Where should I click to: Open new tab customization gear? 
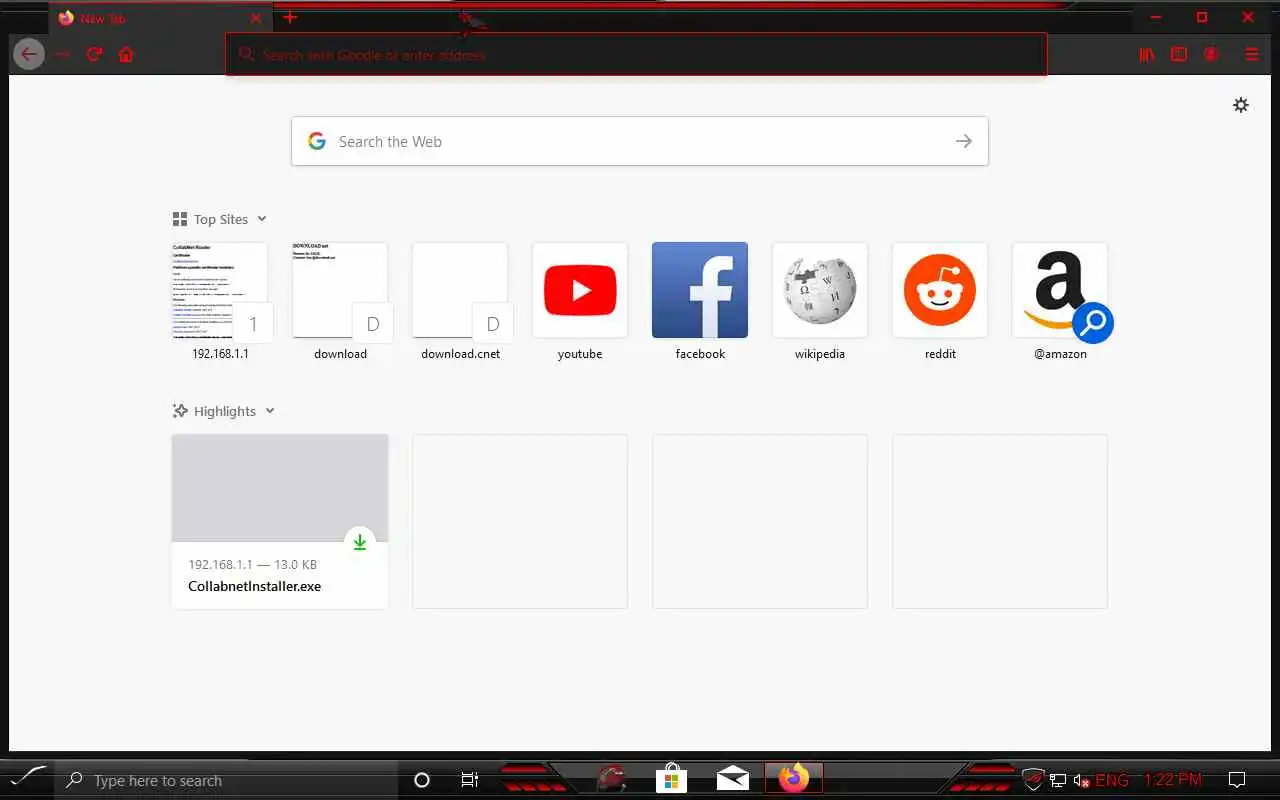1241,105
